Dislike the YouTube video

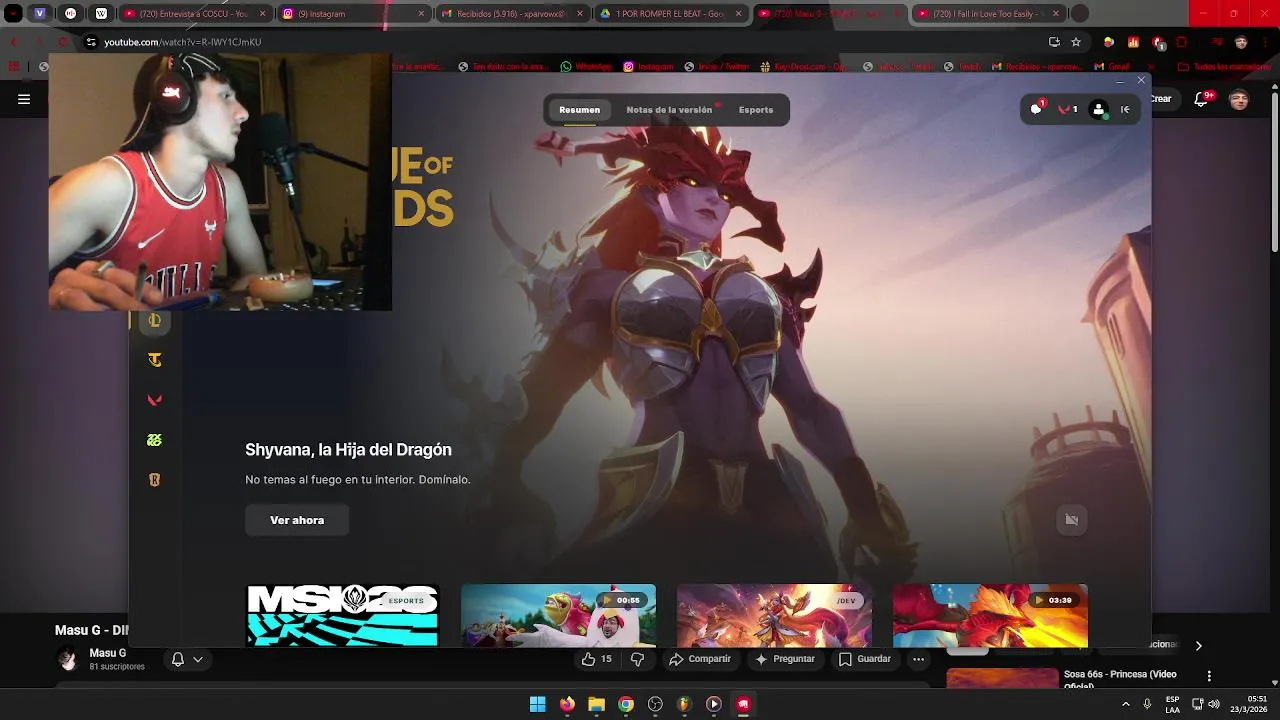point(638,659)
